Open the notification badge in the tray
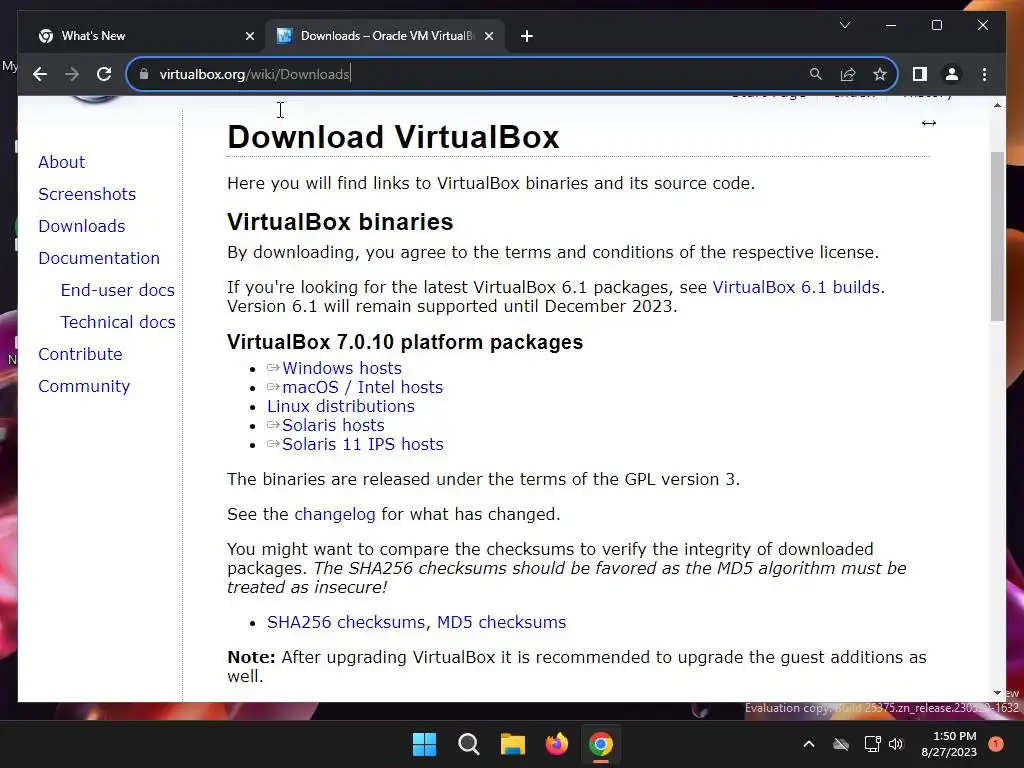 click(x=996, y=744)
